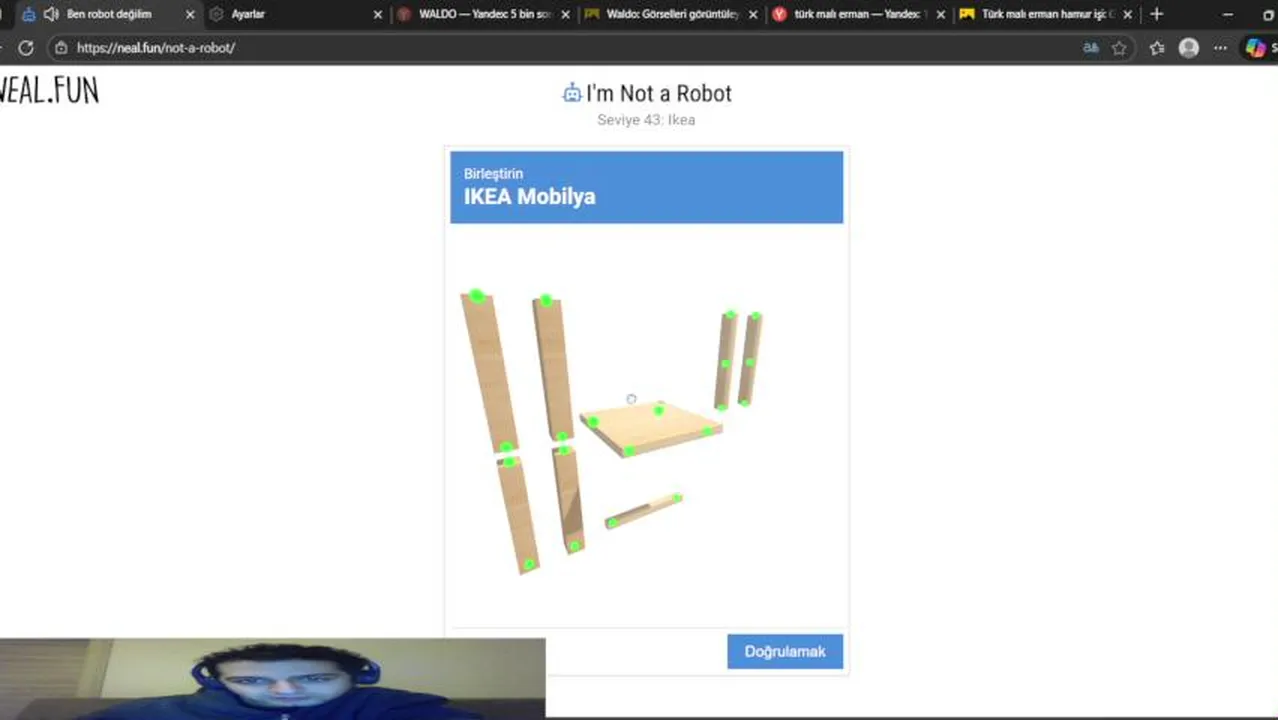
Task: Click the NEAL.FUN logo
Action: [x=49, y=90]
